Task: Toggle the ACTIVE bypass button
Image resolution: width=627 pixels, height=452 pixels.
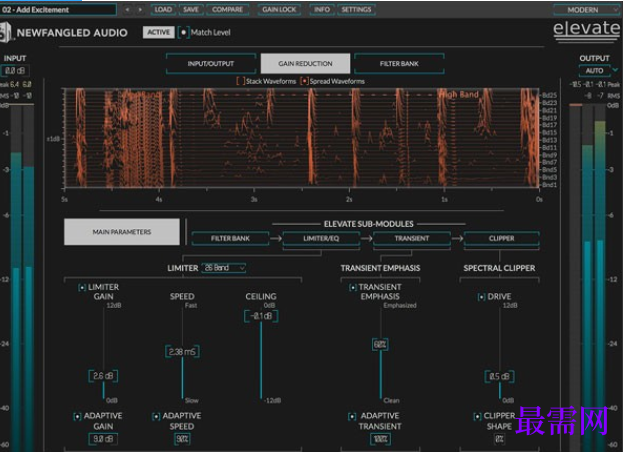Action: pos(159,32)
